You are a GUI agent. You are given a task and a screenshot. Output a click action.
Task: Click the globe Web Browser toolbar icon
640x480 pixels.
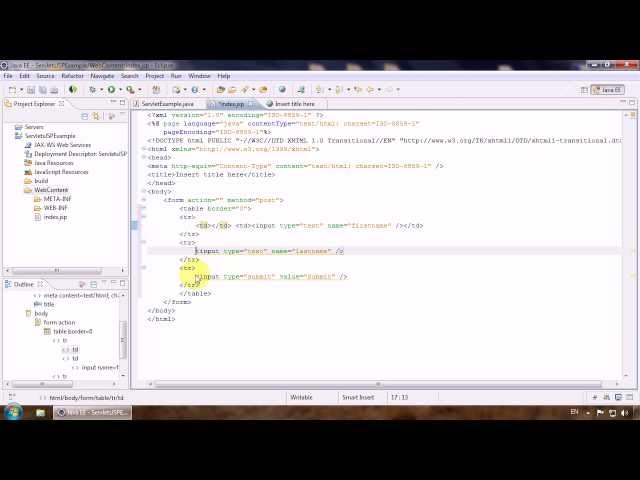click(282, 90)
